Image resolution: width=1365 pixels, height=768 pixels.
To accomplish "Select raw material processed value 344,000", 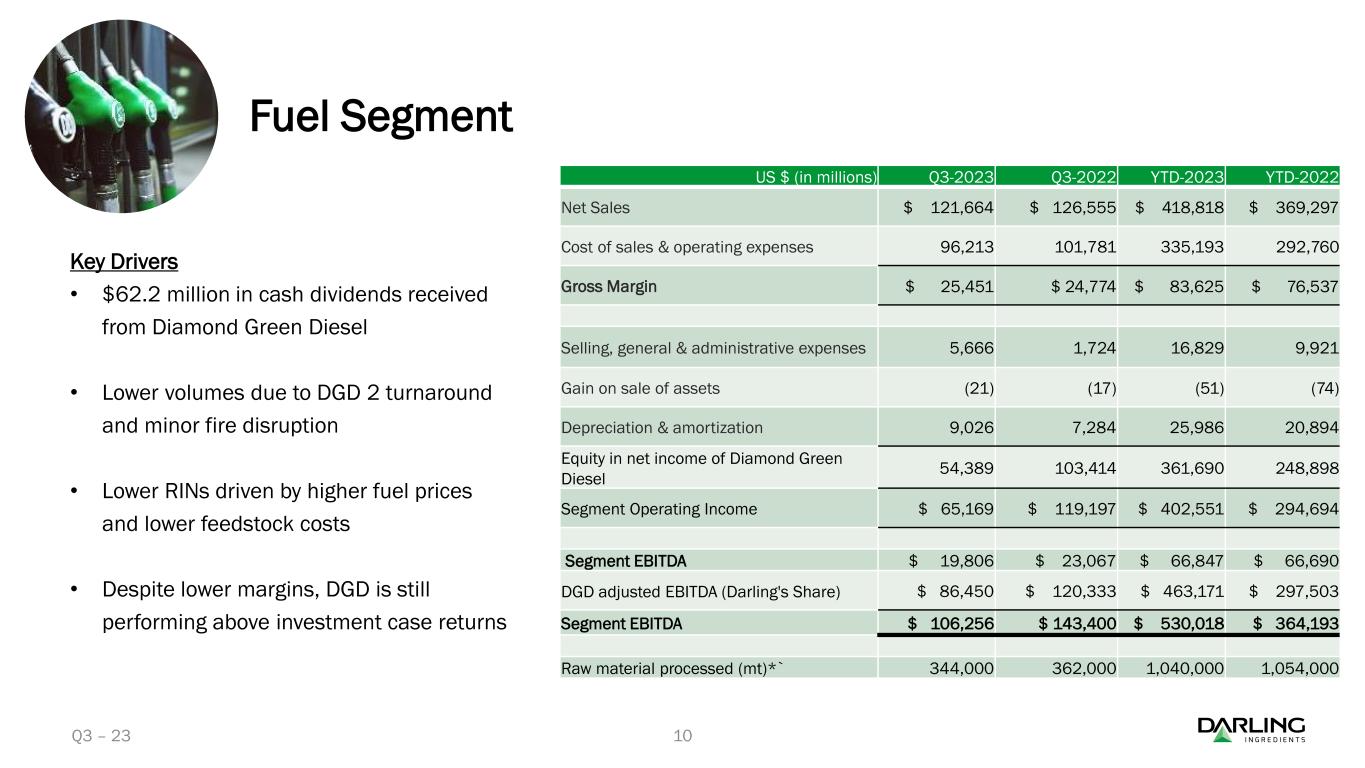I will (x=961, y=666).
